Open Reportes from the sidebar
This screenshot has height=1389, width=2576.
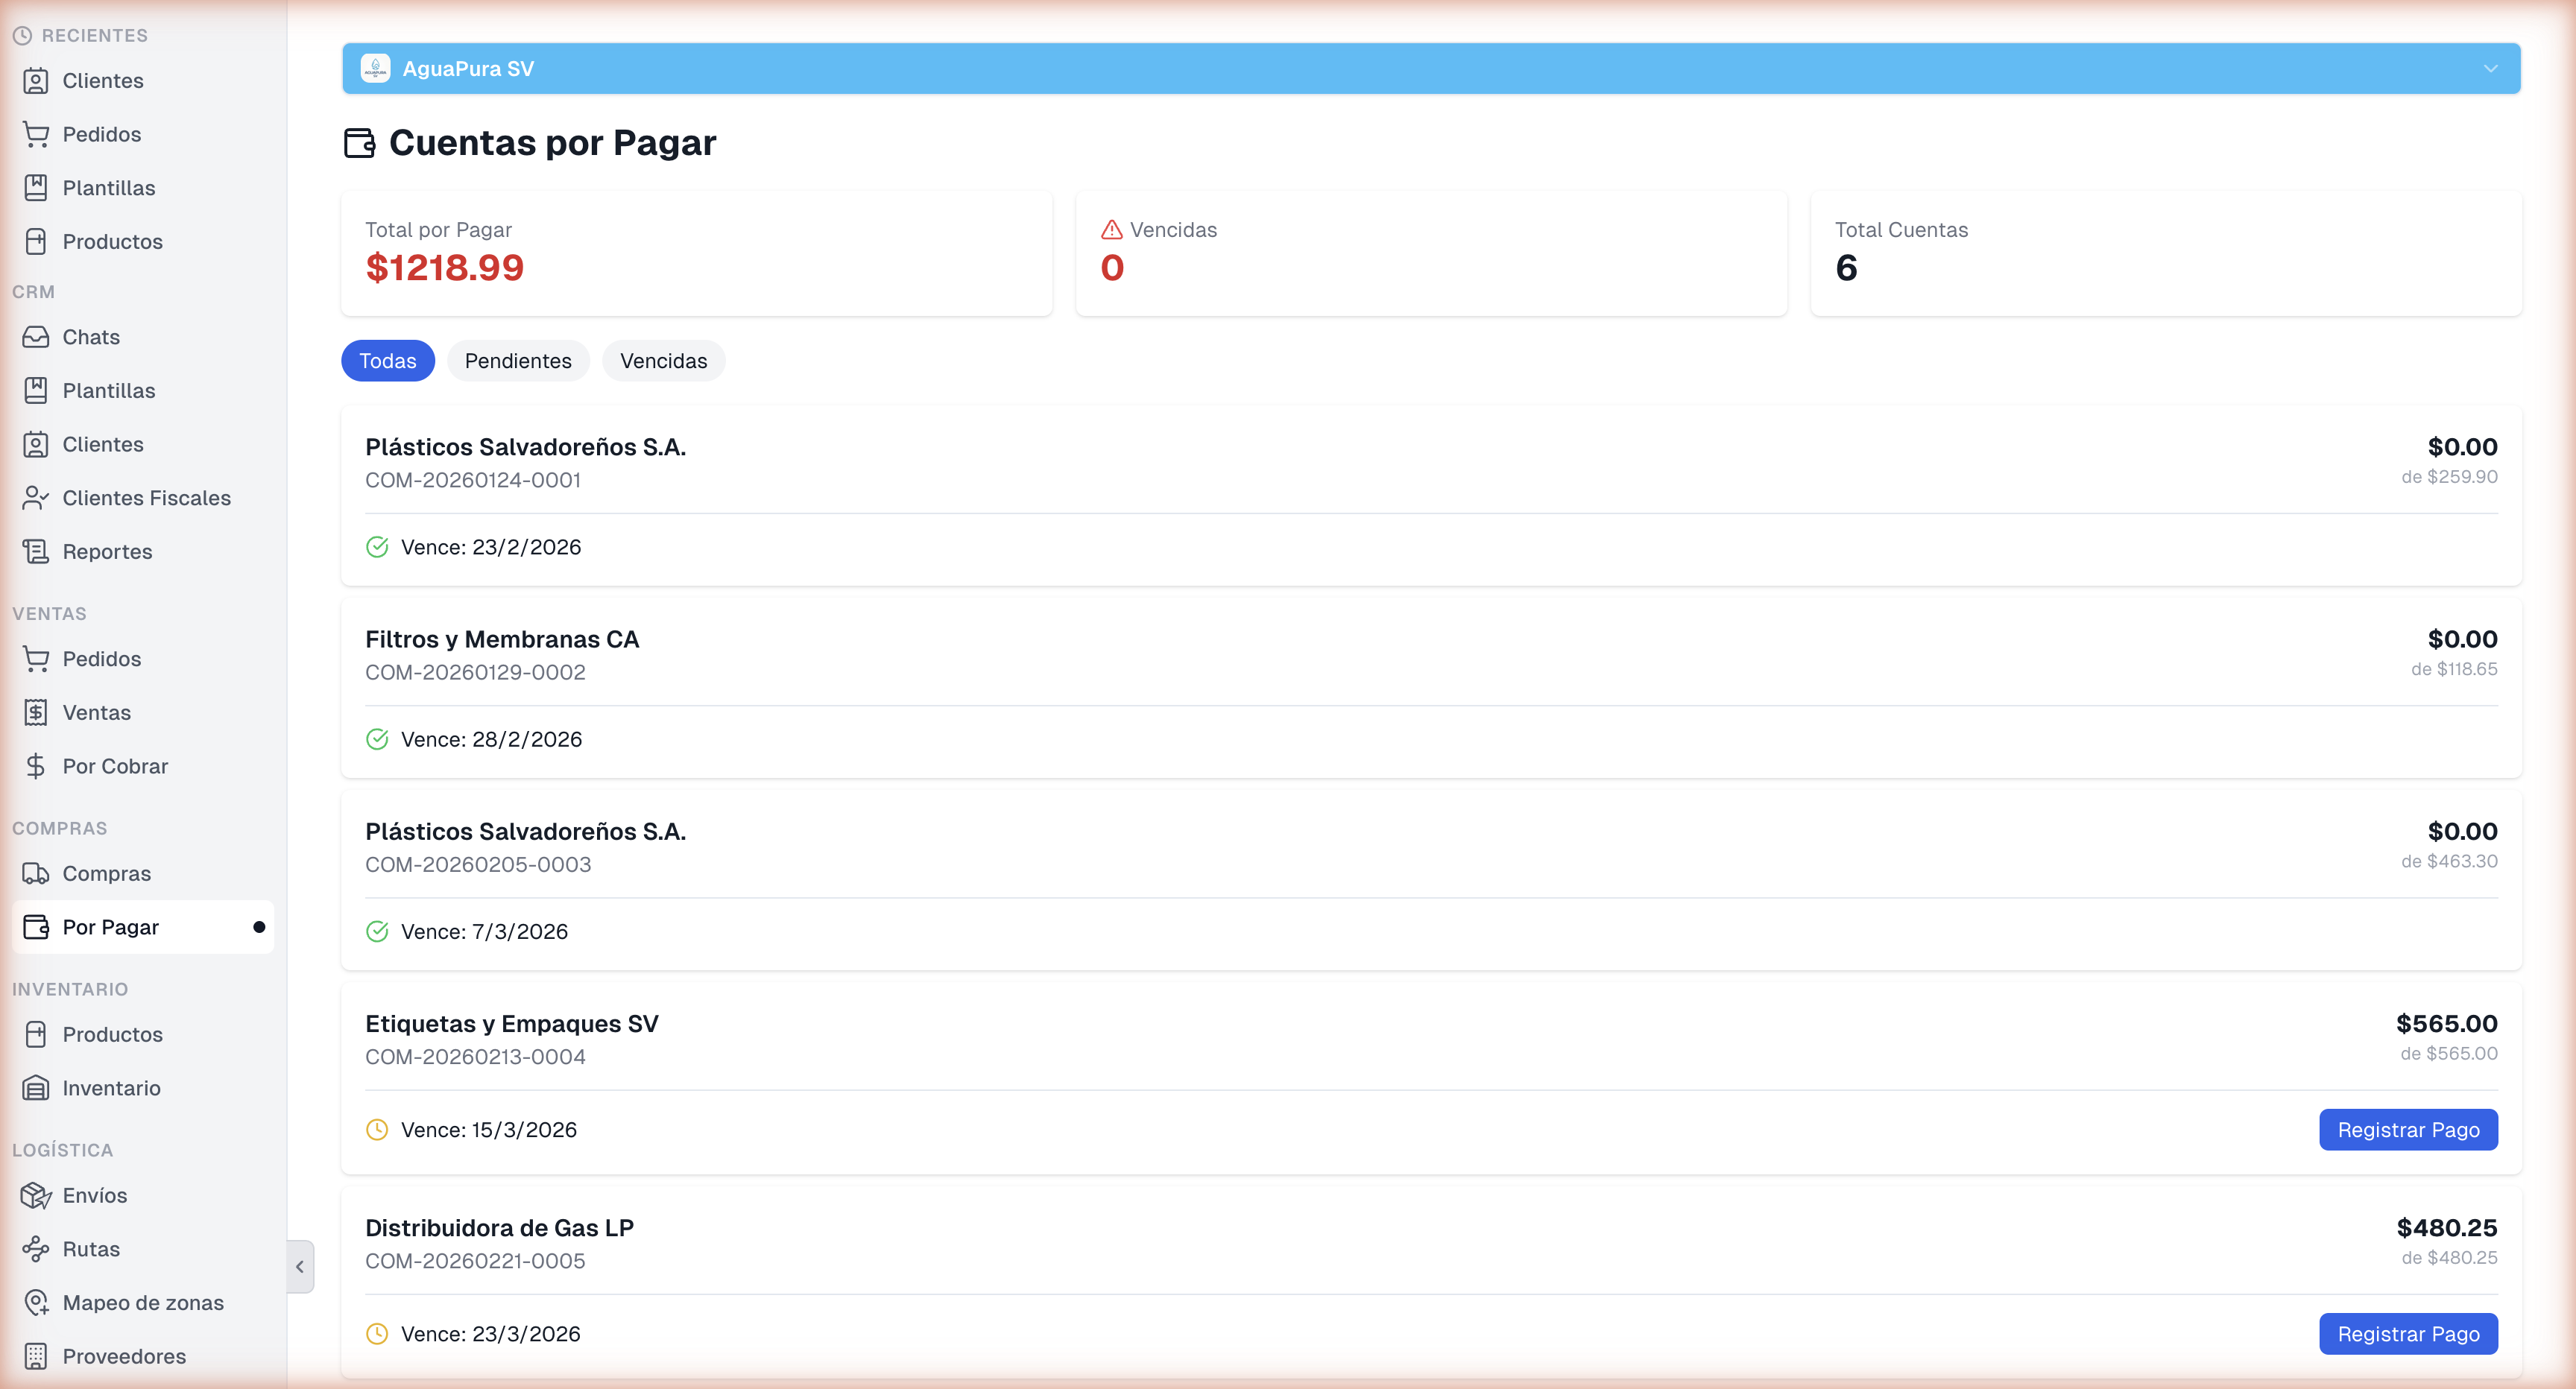point(107,551)
